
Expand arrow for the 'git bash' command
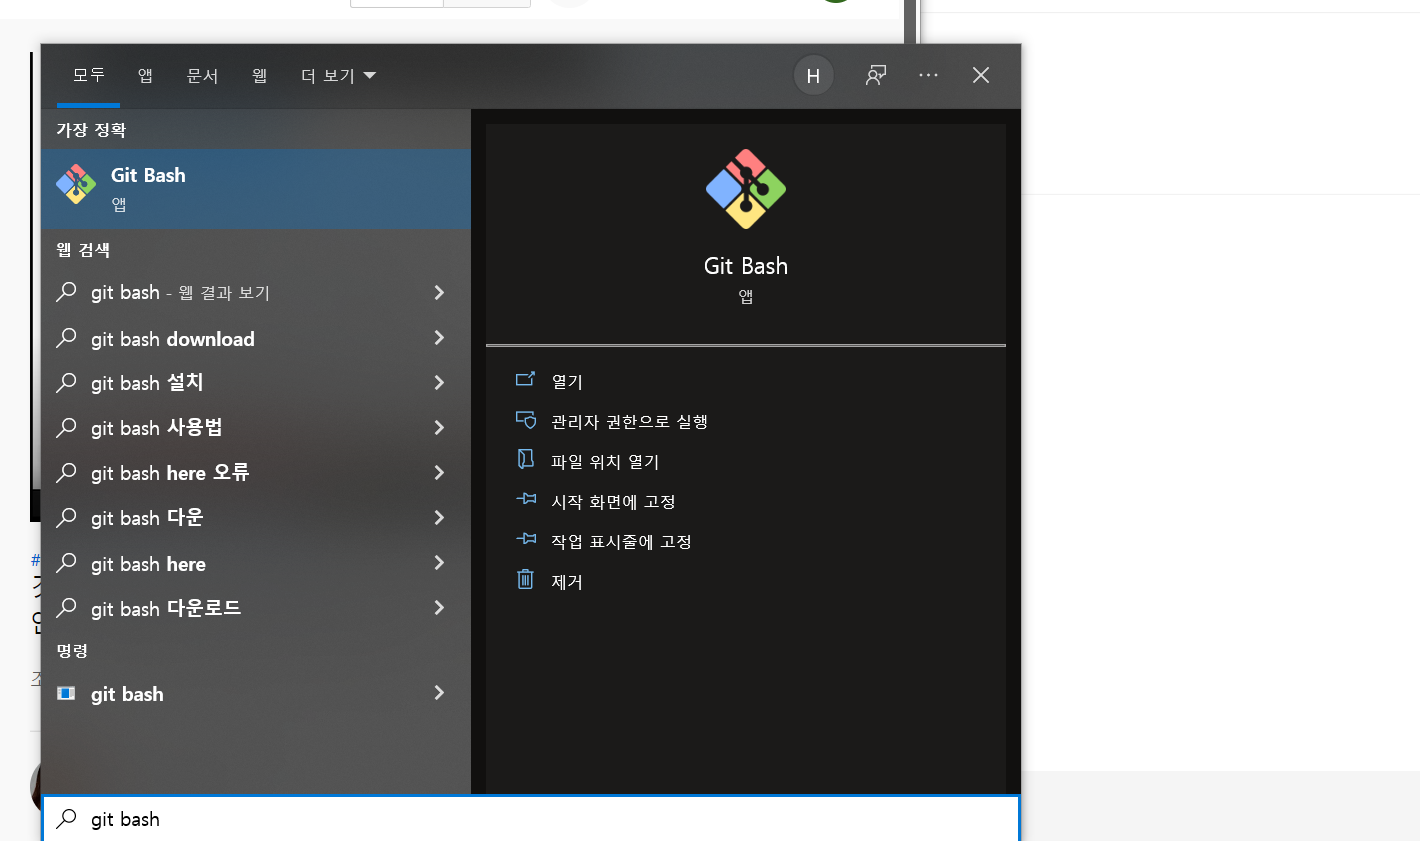(x=439, y=693)
